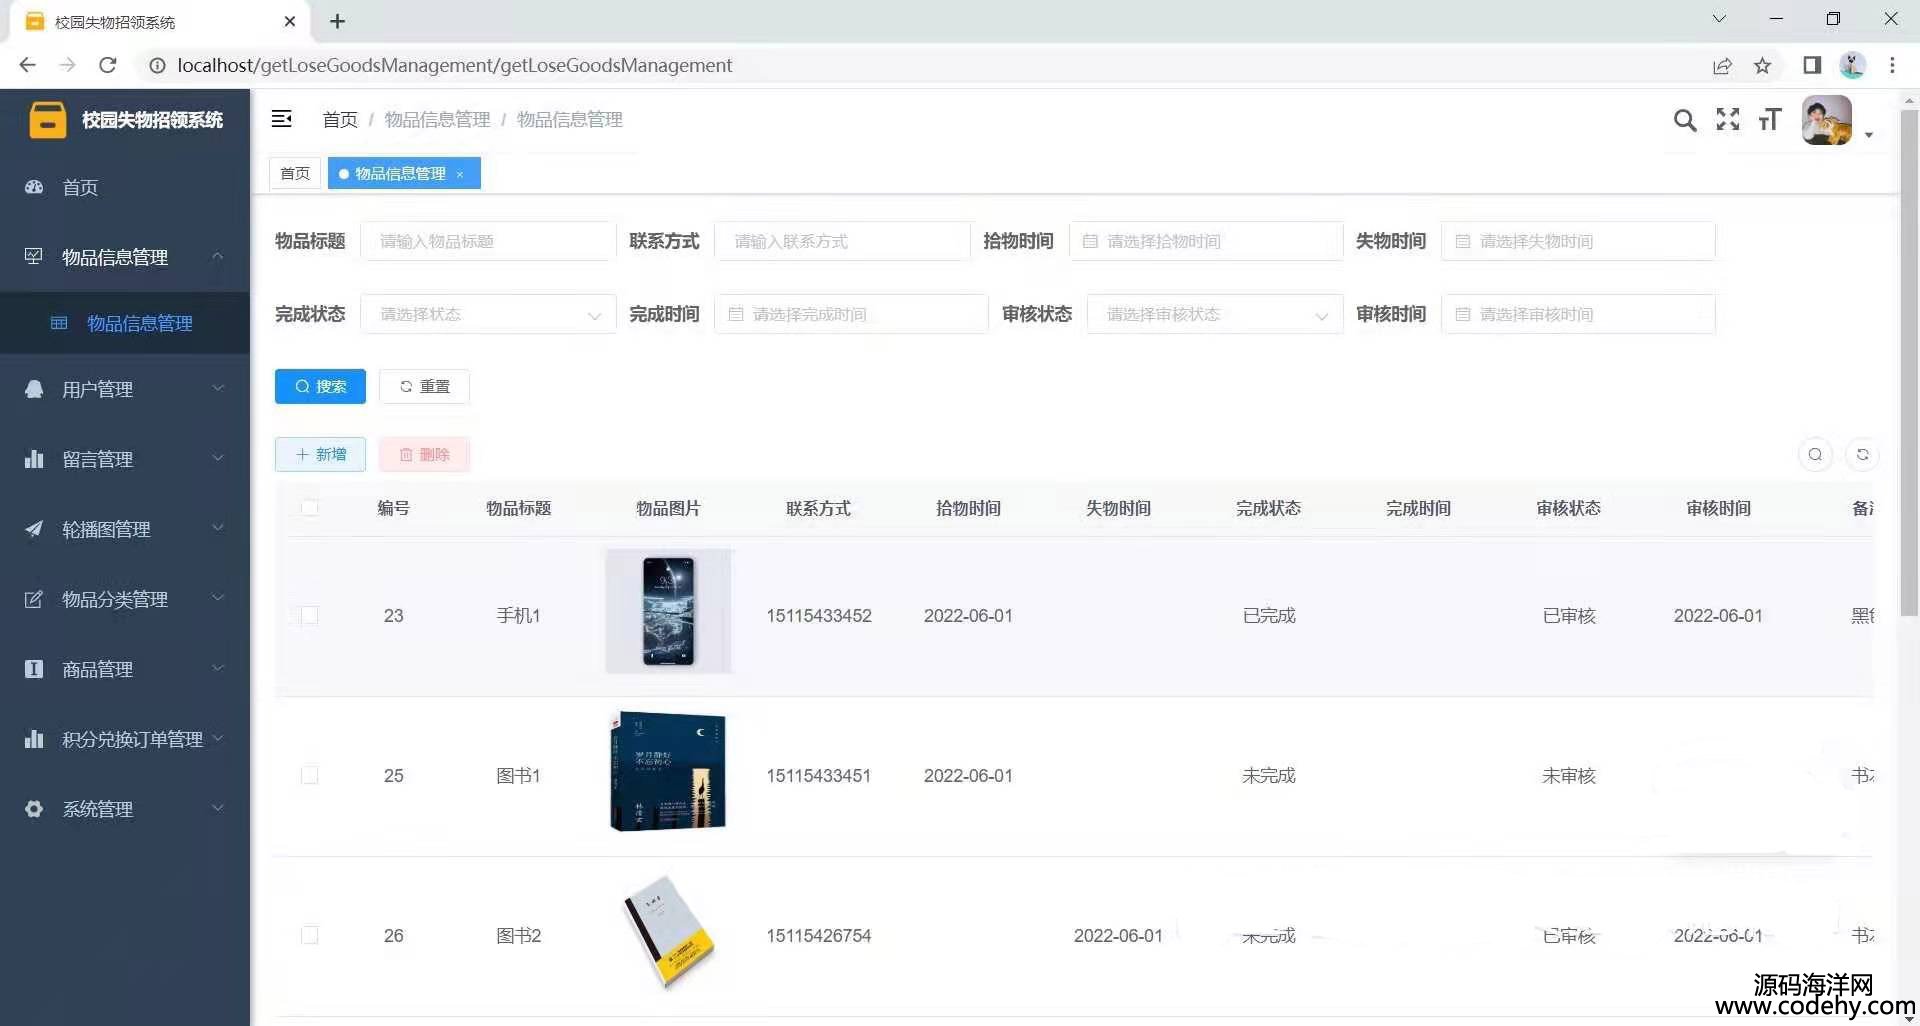1920x1026 pixels.
Task: Click the browser page reload icon
Action: (x=108, y=66)
